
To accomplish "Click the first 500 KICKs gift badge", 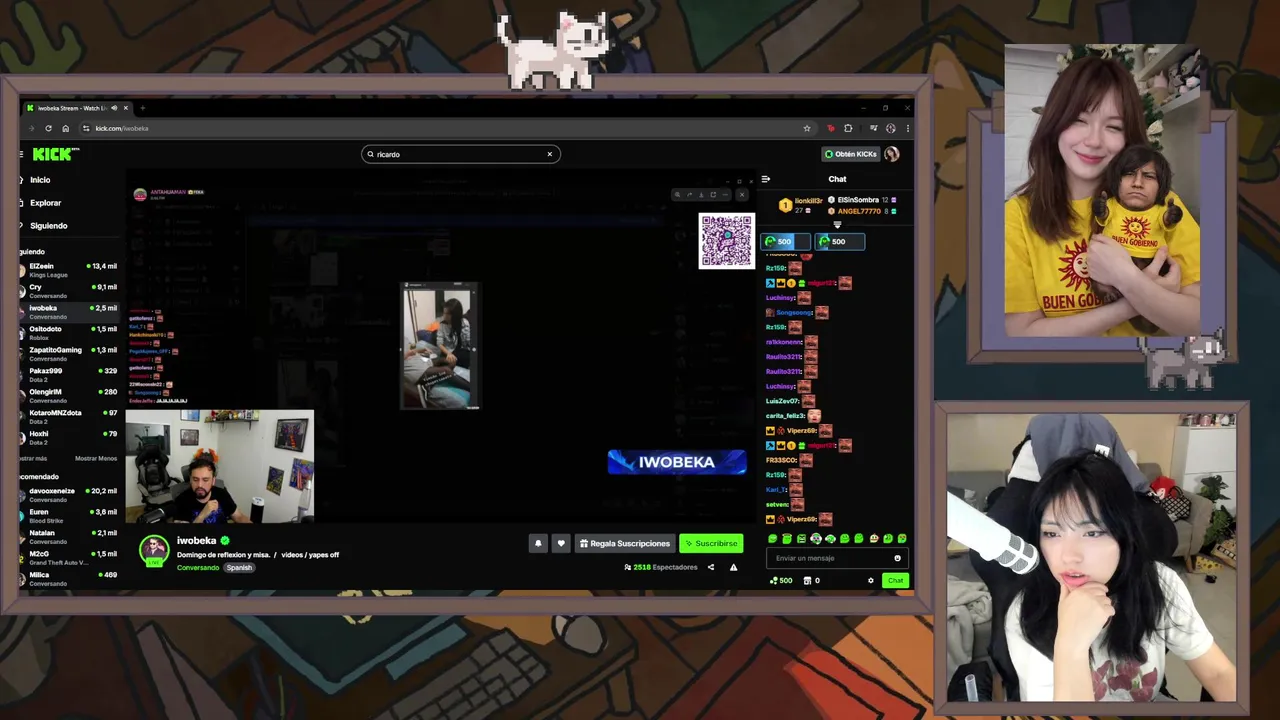I will pos(785,241).
